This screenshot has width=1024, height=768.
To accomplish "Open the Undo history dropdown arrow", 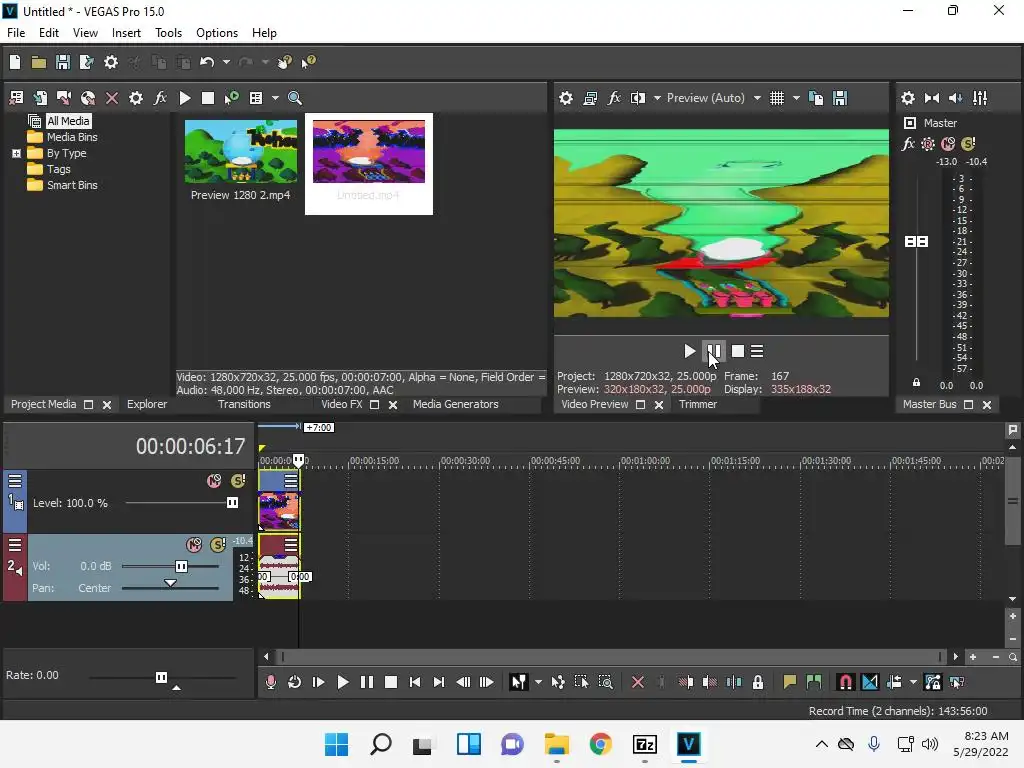I will [x=226, y=62].
